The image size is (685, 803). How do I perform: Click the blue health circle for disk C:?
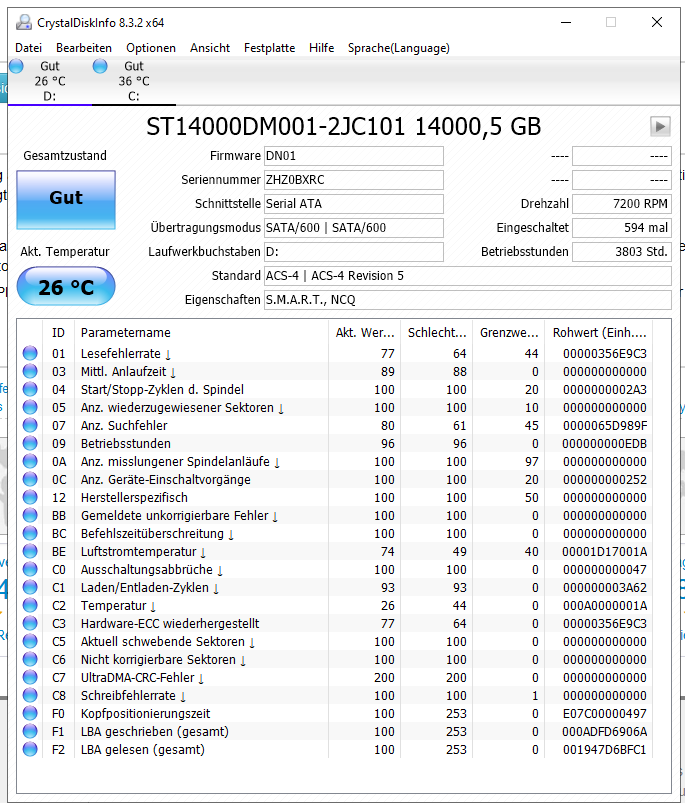pyautogui.click(x=100, y=66)
